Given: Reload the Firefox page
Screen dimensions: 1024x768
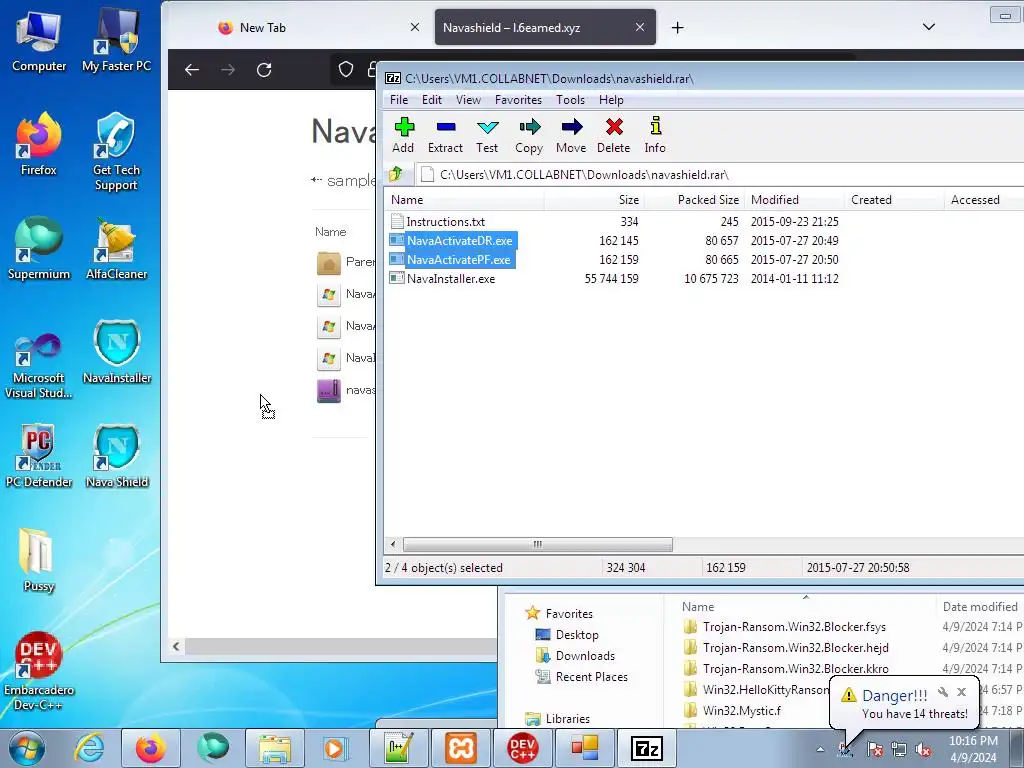Looking at the screenshot, I should pyautogui.click(x=264, y=70).
